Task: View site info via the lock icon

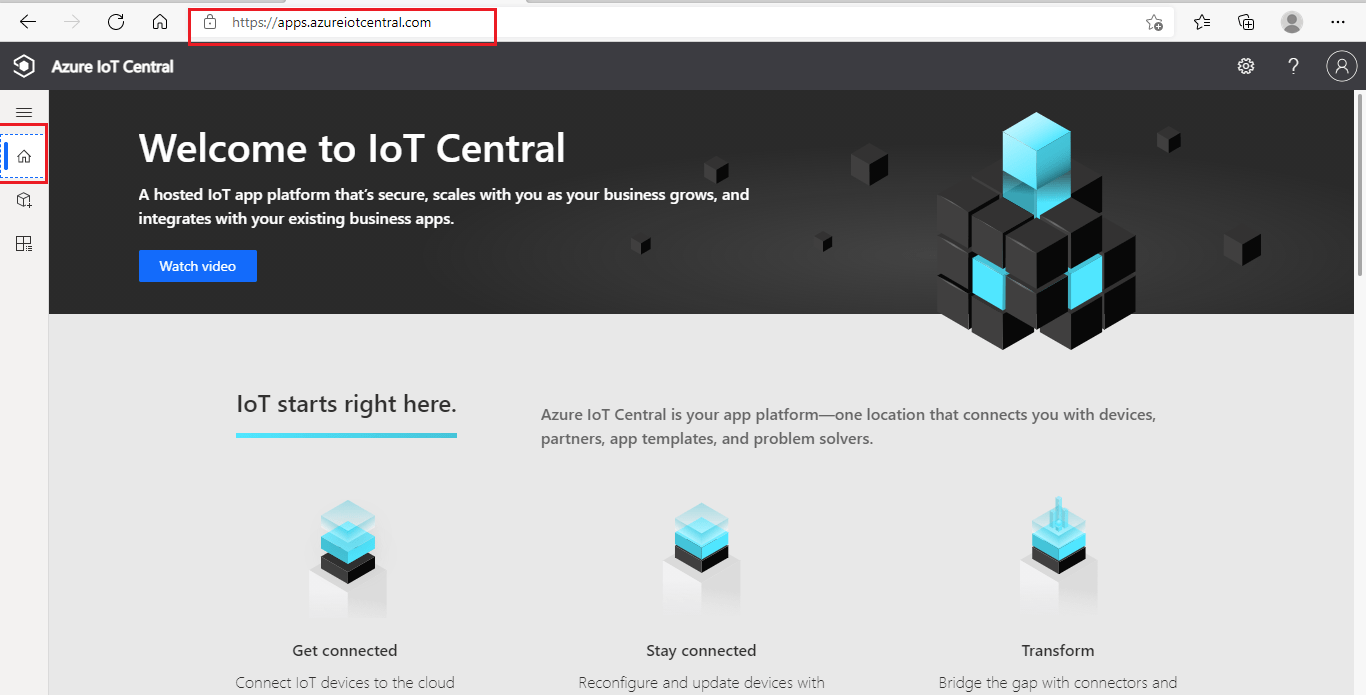Action: [209, 22]
